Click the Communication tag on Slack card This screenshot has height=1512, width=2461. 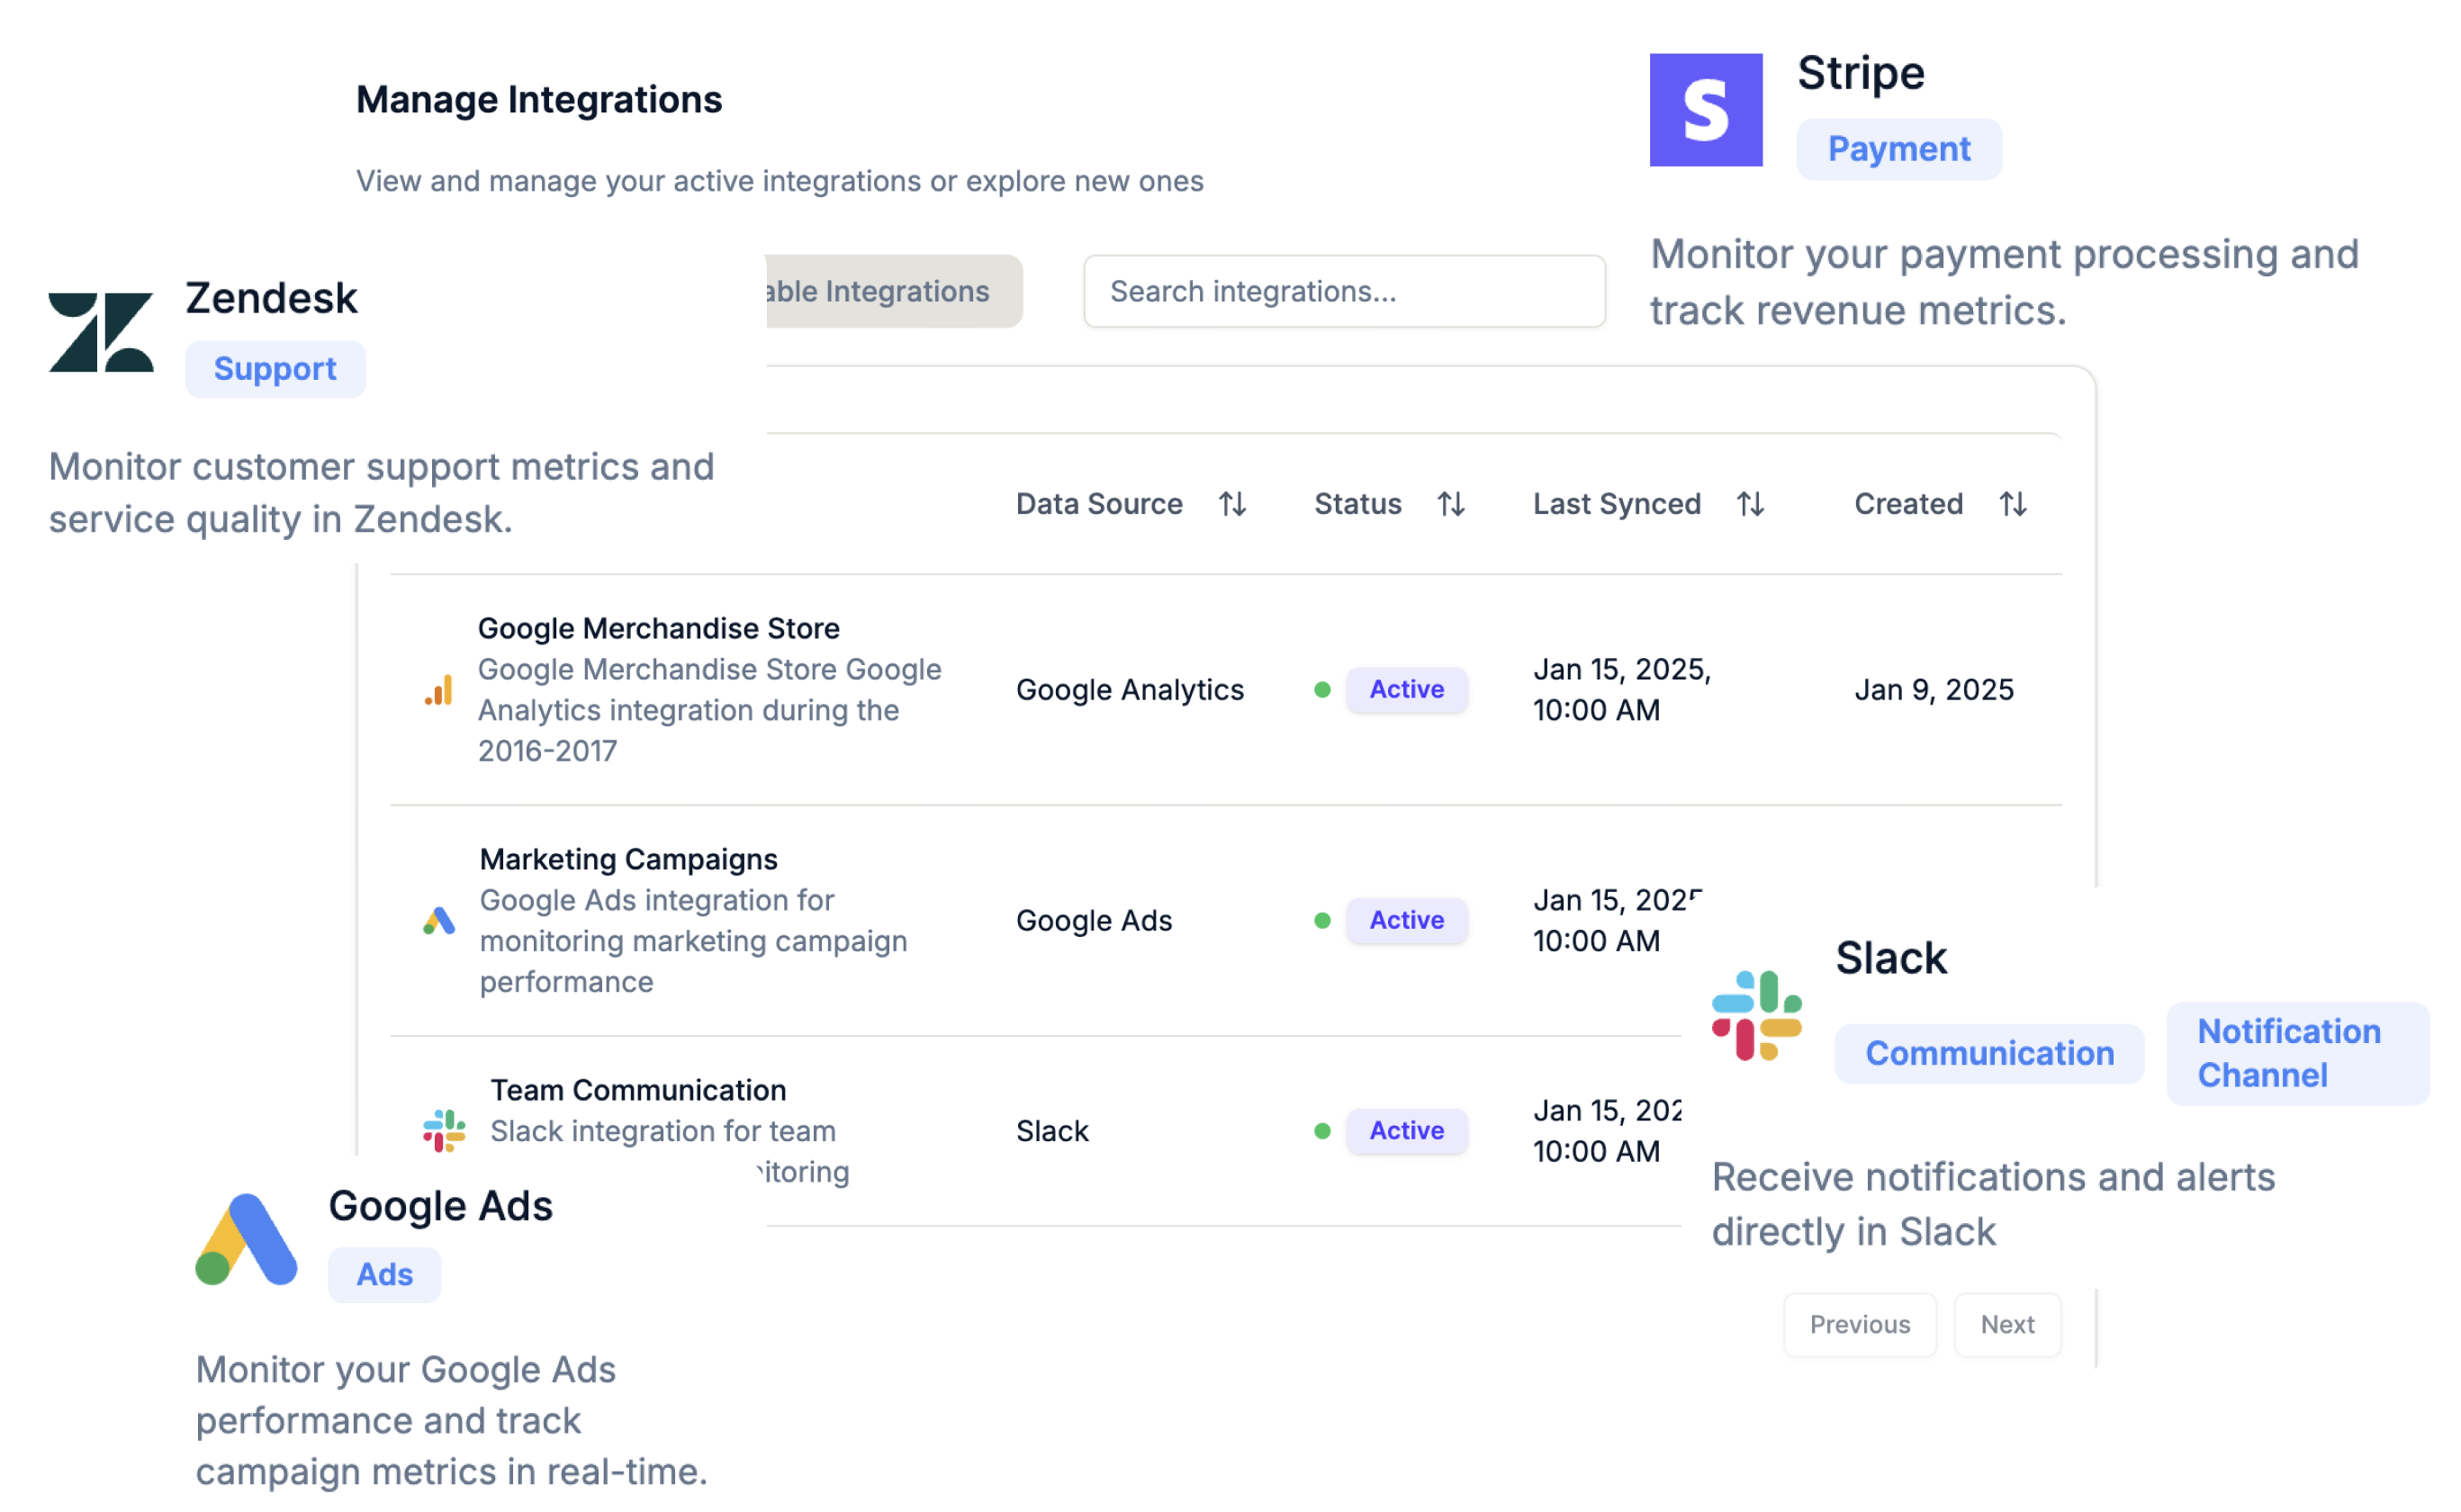click(x=1987, y=1051)
